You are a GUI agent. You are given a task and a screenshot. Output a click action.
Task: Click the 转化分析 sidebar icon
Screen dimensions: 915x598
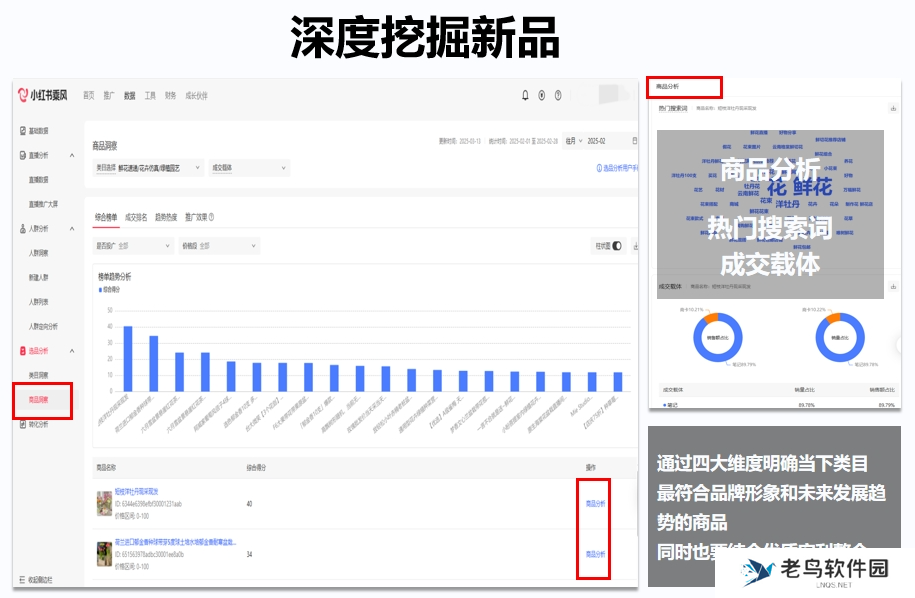click(23, 424)
